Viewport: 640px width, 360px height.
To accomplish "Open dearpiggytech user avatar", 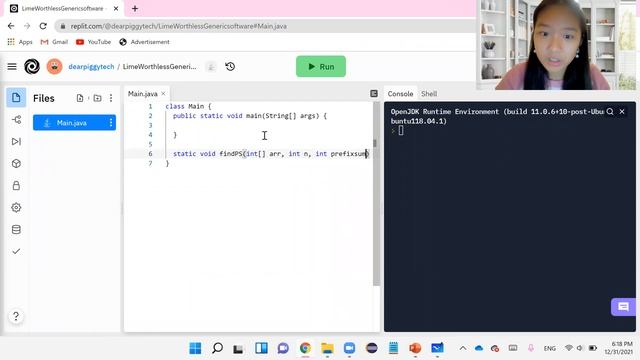I will pos(54,67).
